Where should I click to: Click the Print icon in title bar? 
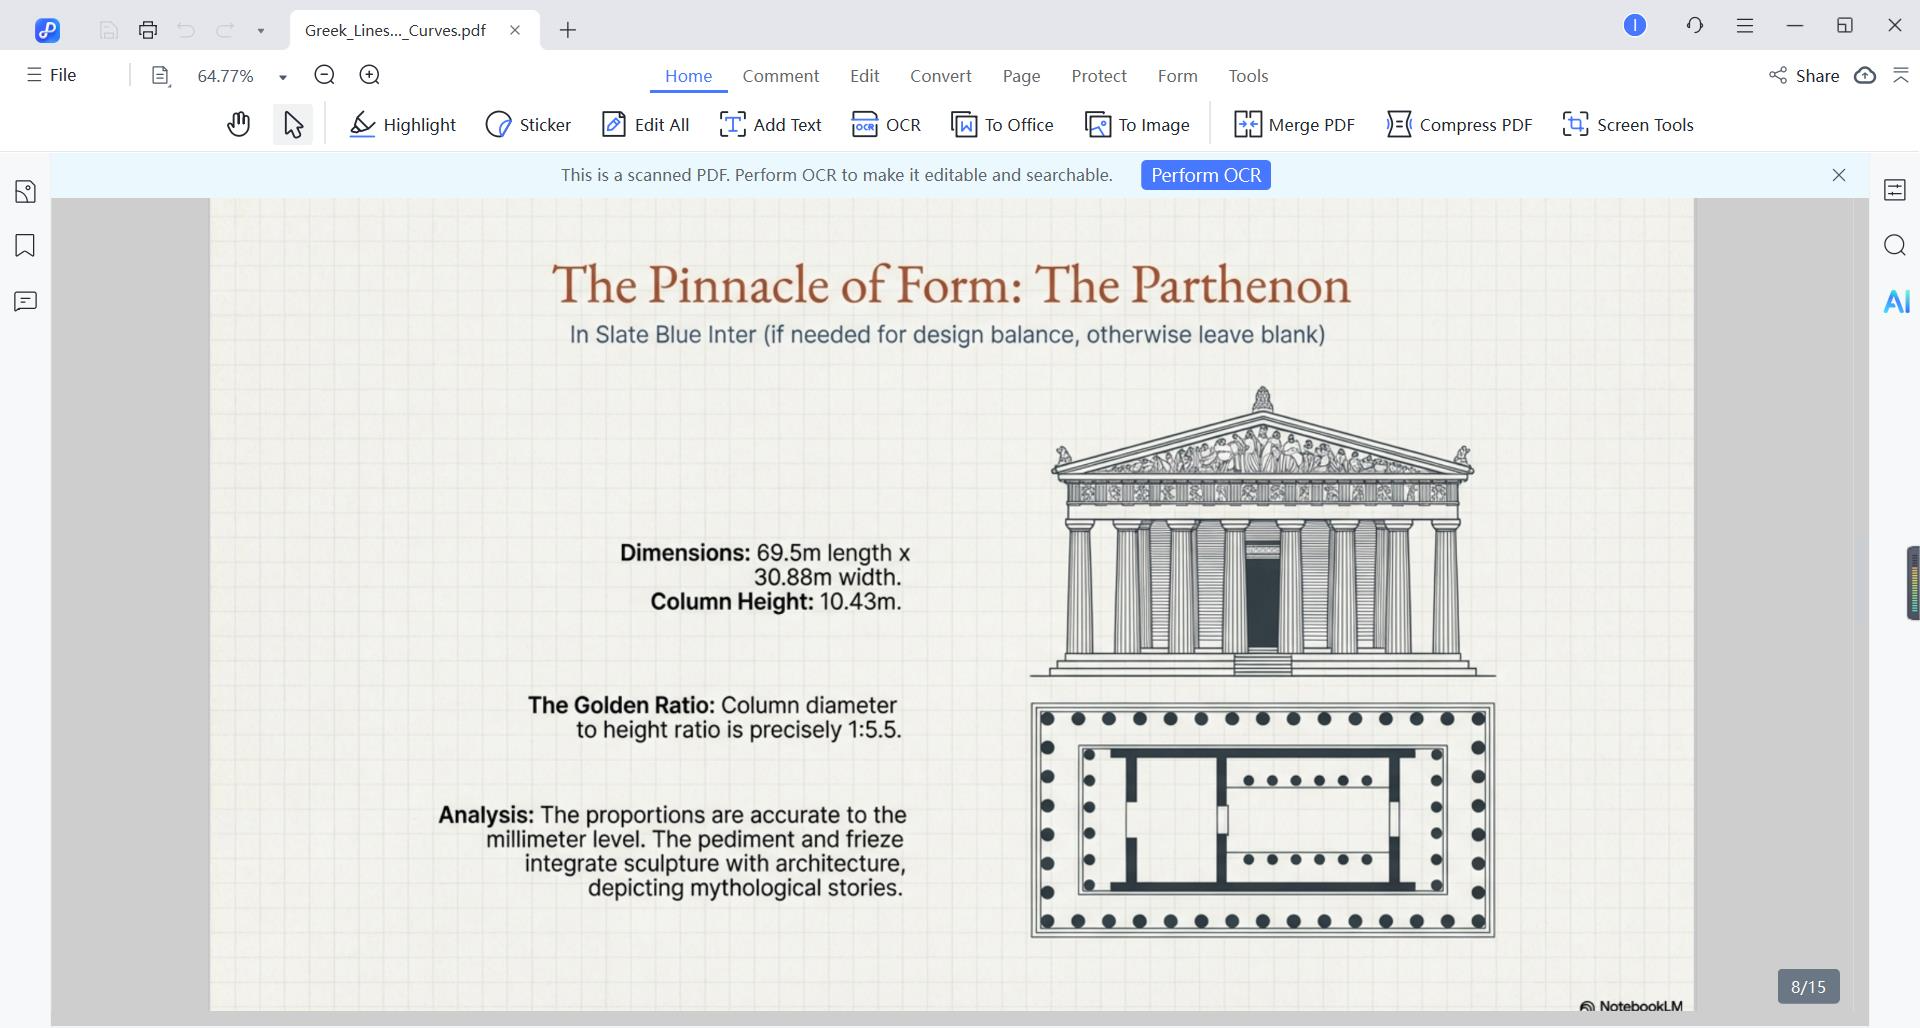[x=148, y=30]
